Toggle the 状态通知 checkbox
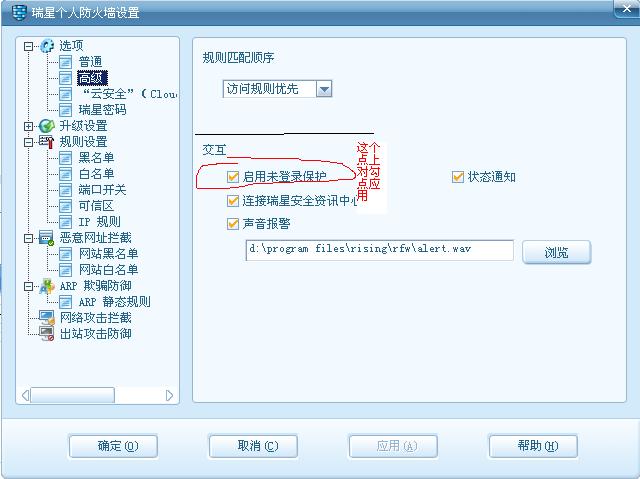This screenshot has width=640, height=479. [x=458, y=177]
